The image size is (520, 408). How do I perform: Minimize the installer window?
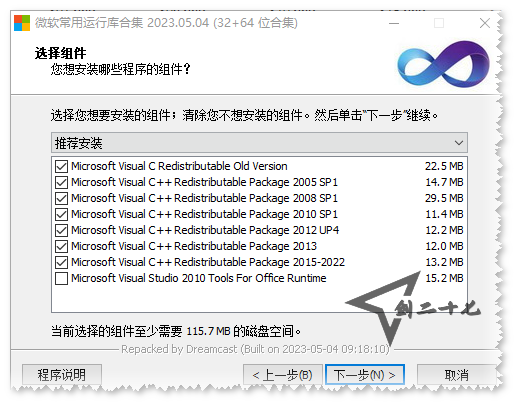394,23
